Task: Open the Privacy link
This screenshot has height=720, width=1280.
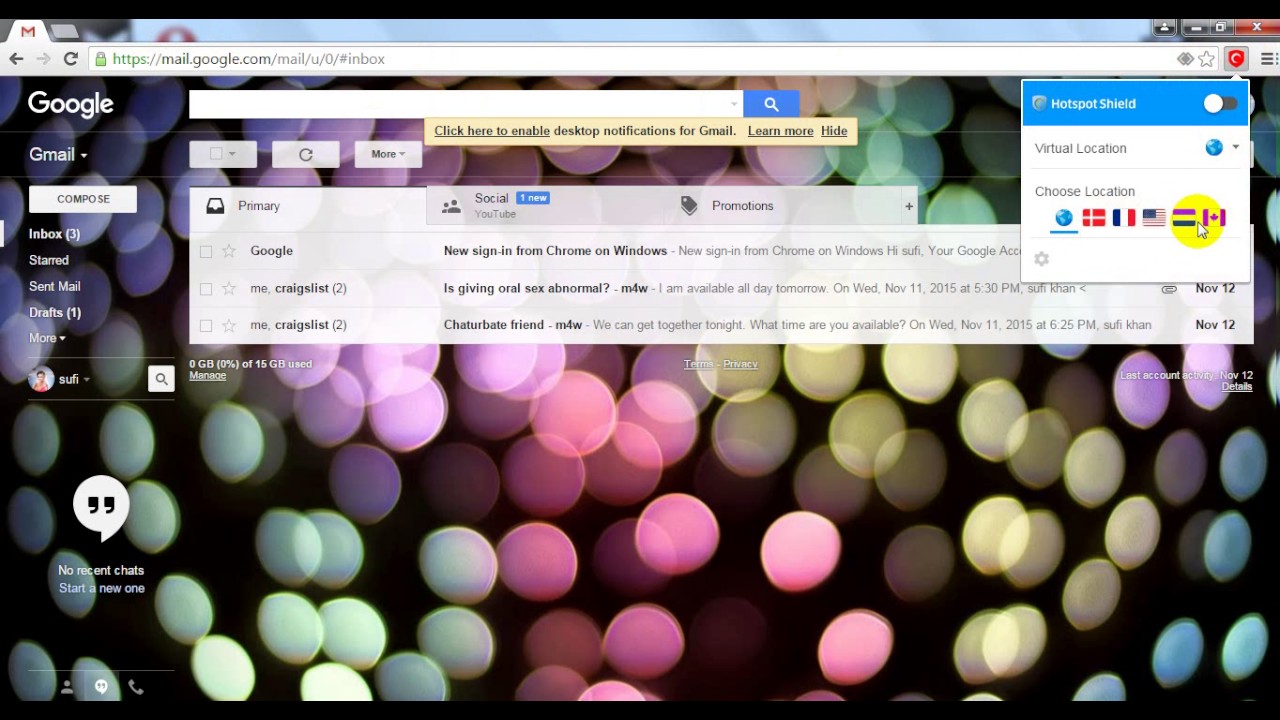Action: (740, 364)
